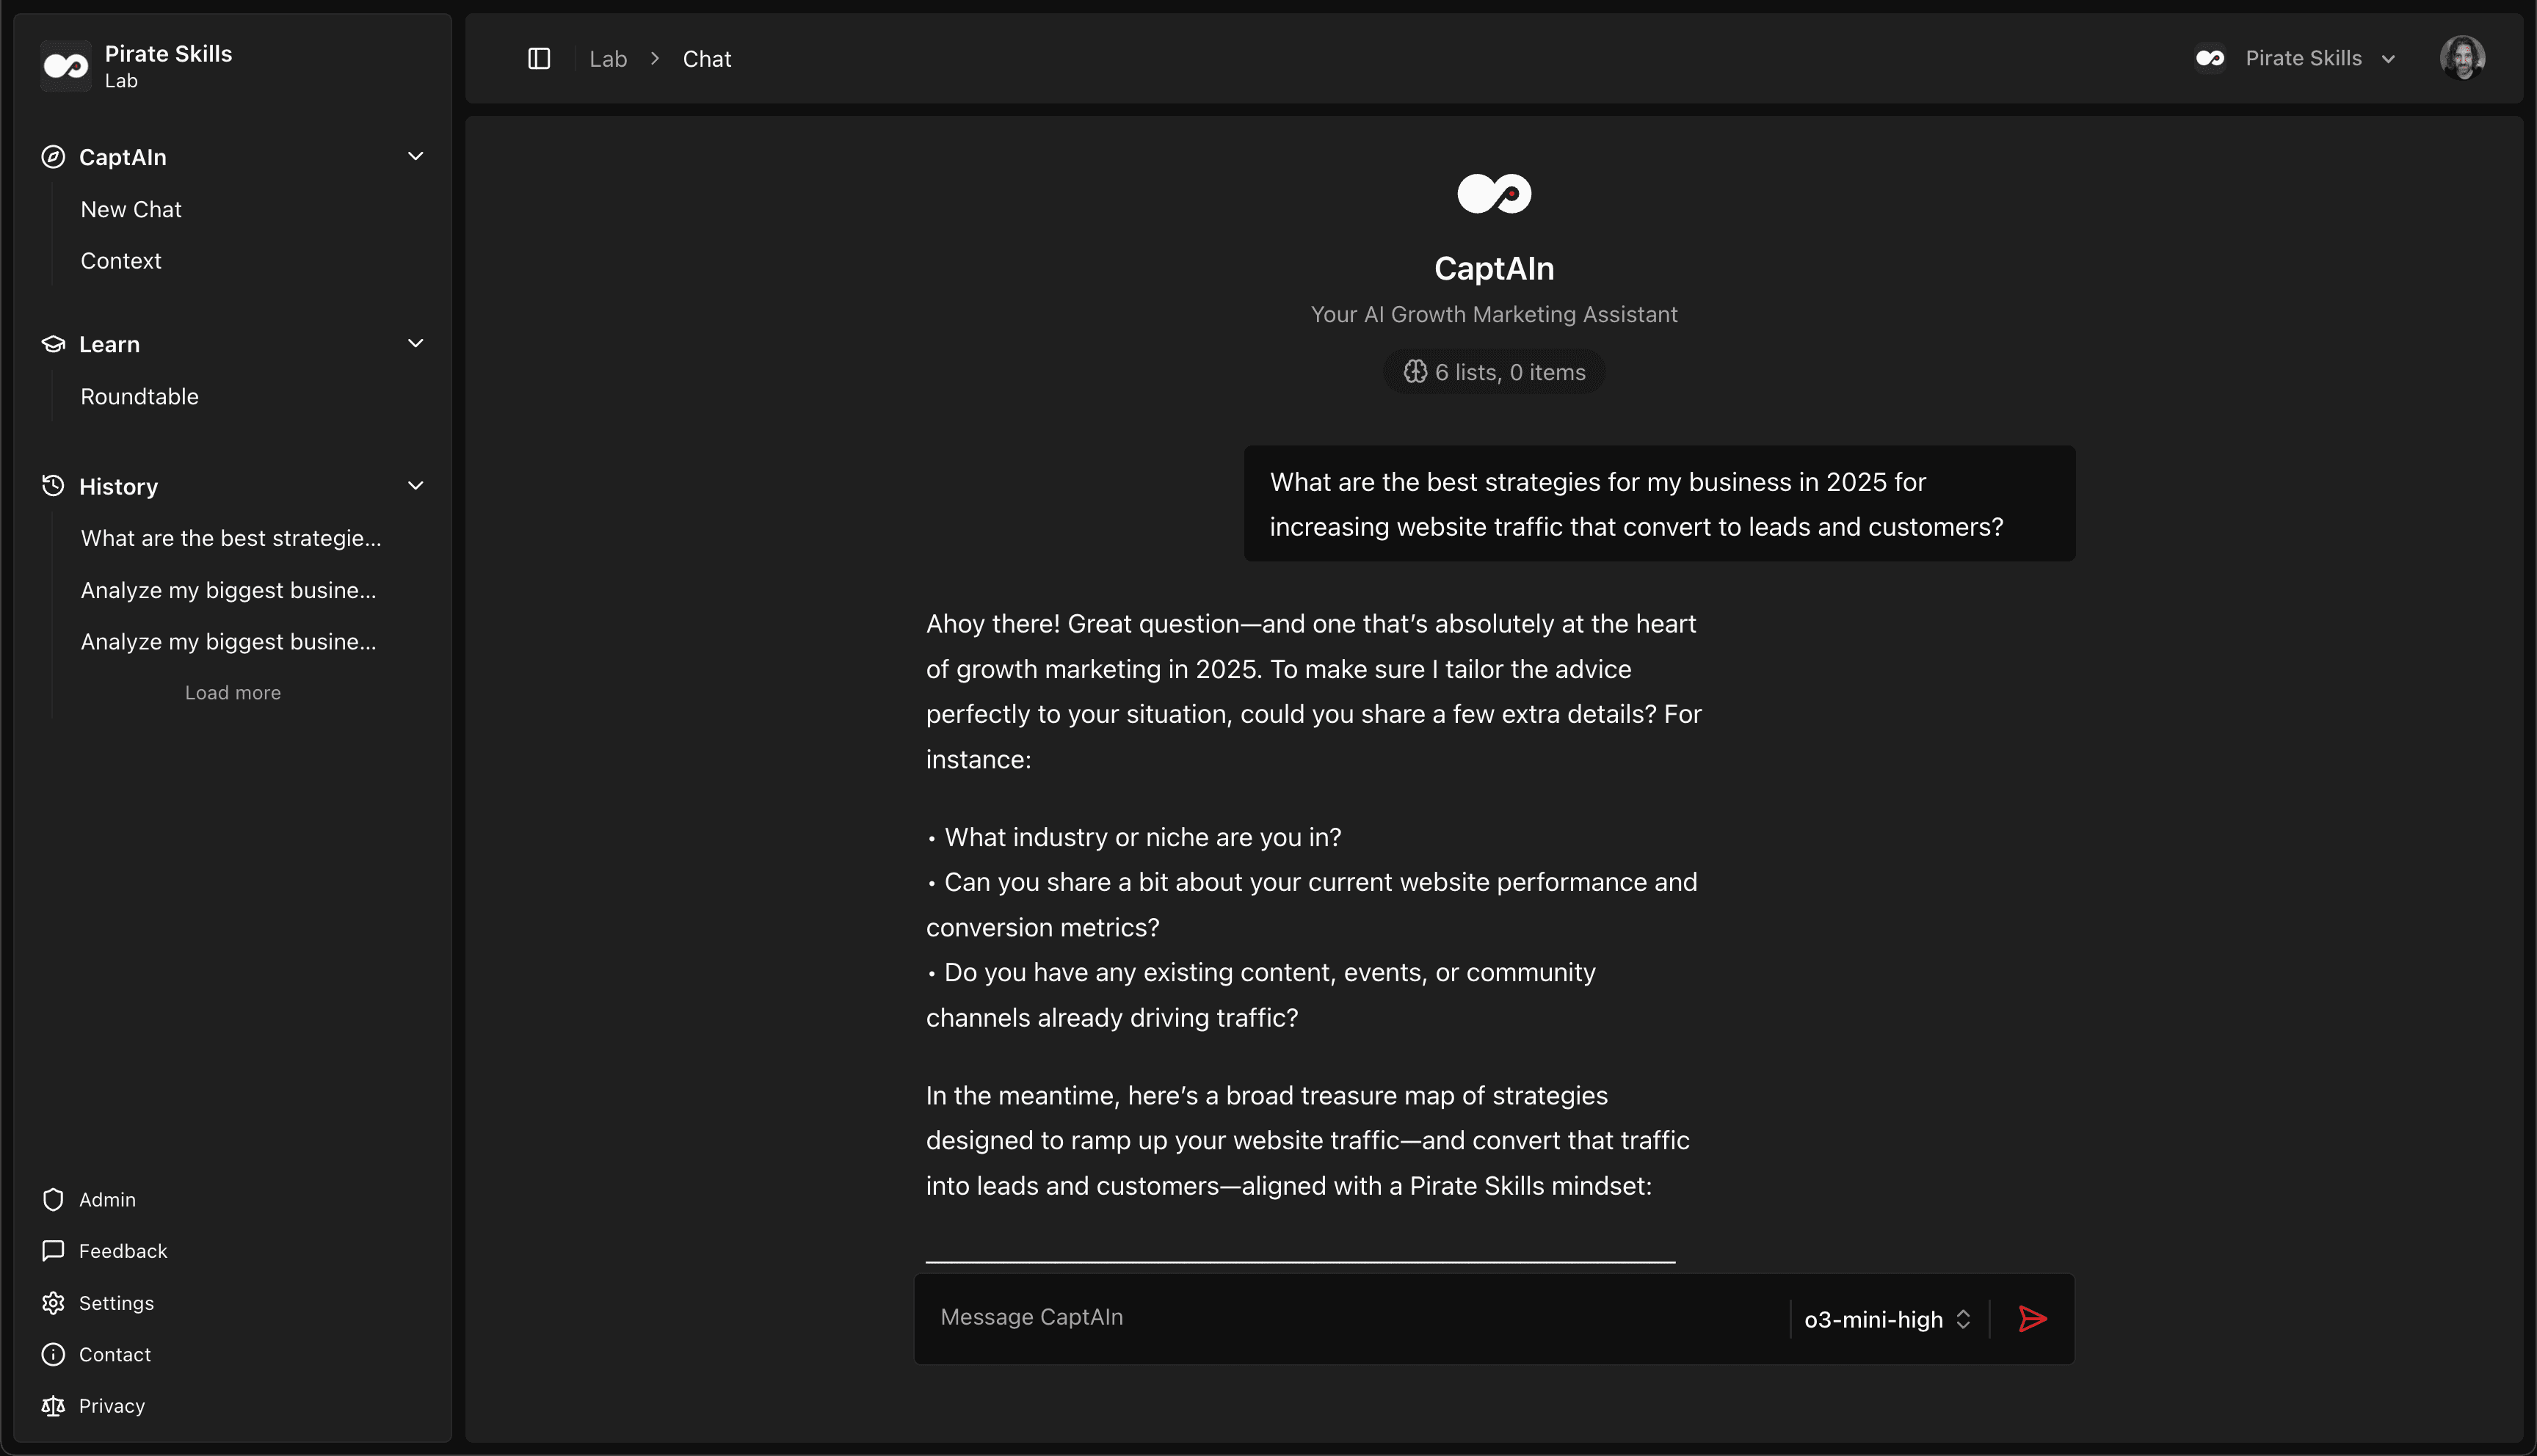Click the Contact info icon
Image resolution: width=2537 pixels, height=1456 pixels.
click(x=53, y=1354)
